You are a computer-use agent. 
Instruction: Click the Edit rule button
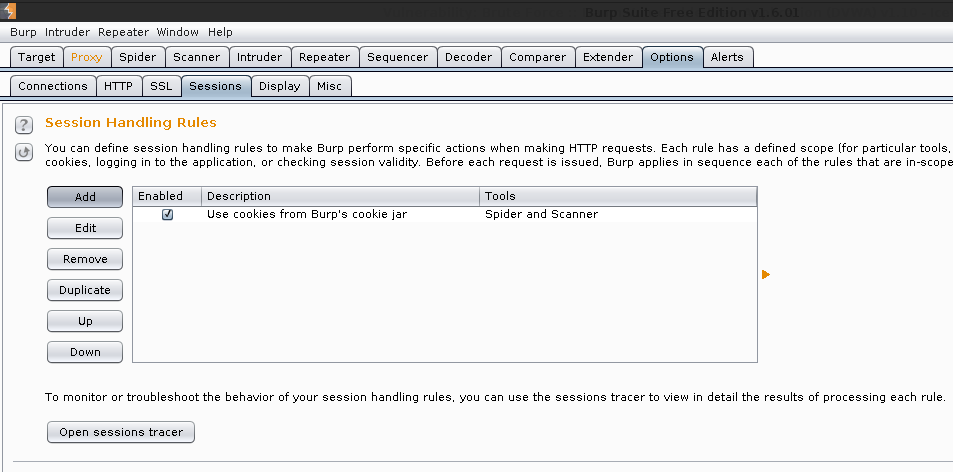(x=85, y=228)
